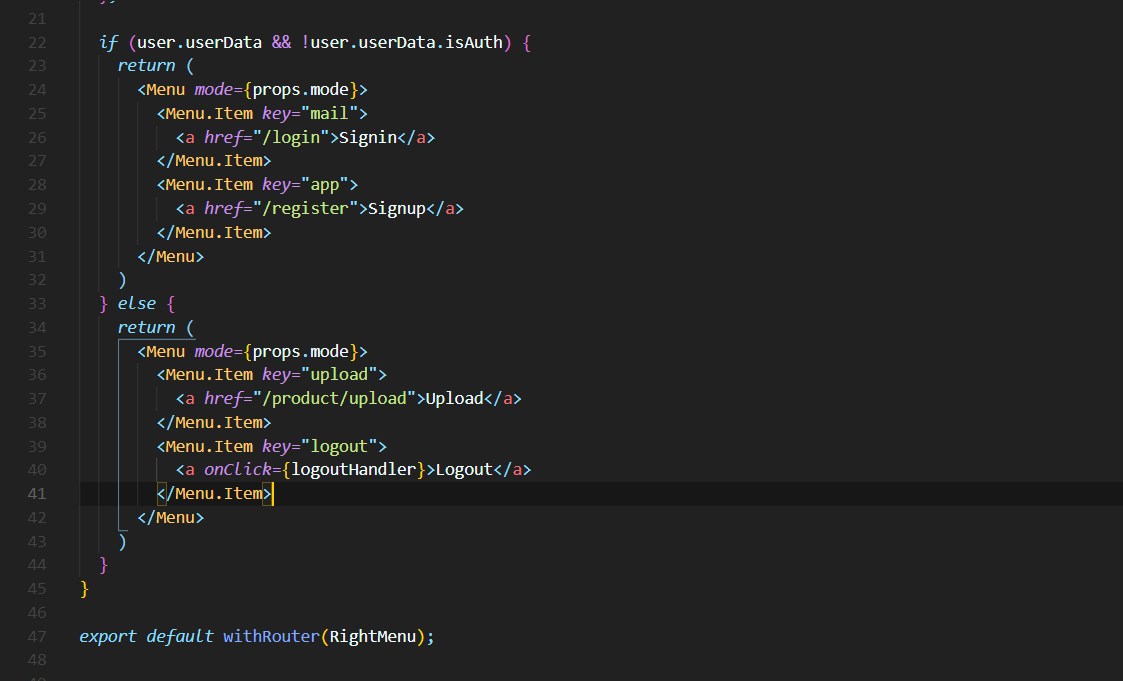The width and height of the screenshot is (1123, 681).
Task: Click closing Menu.Item tag on line 30
Action: point(214,233)
